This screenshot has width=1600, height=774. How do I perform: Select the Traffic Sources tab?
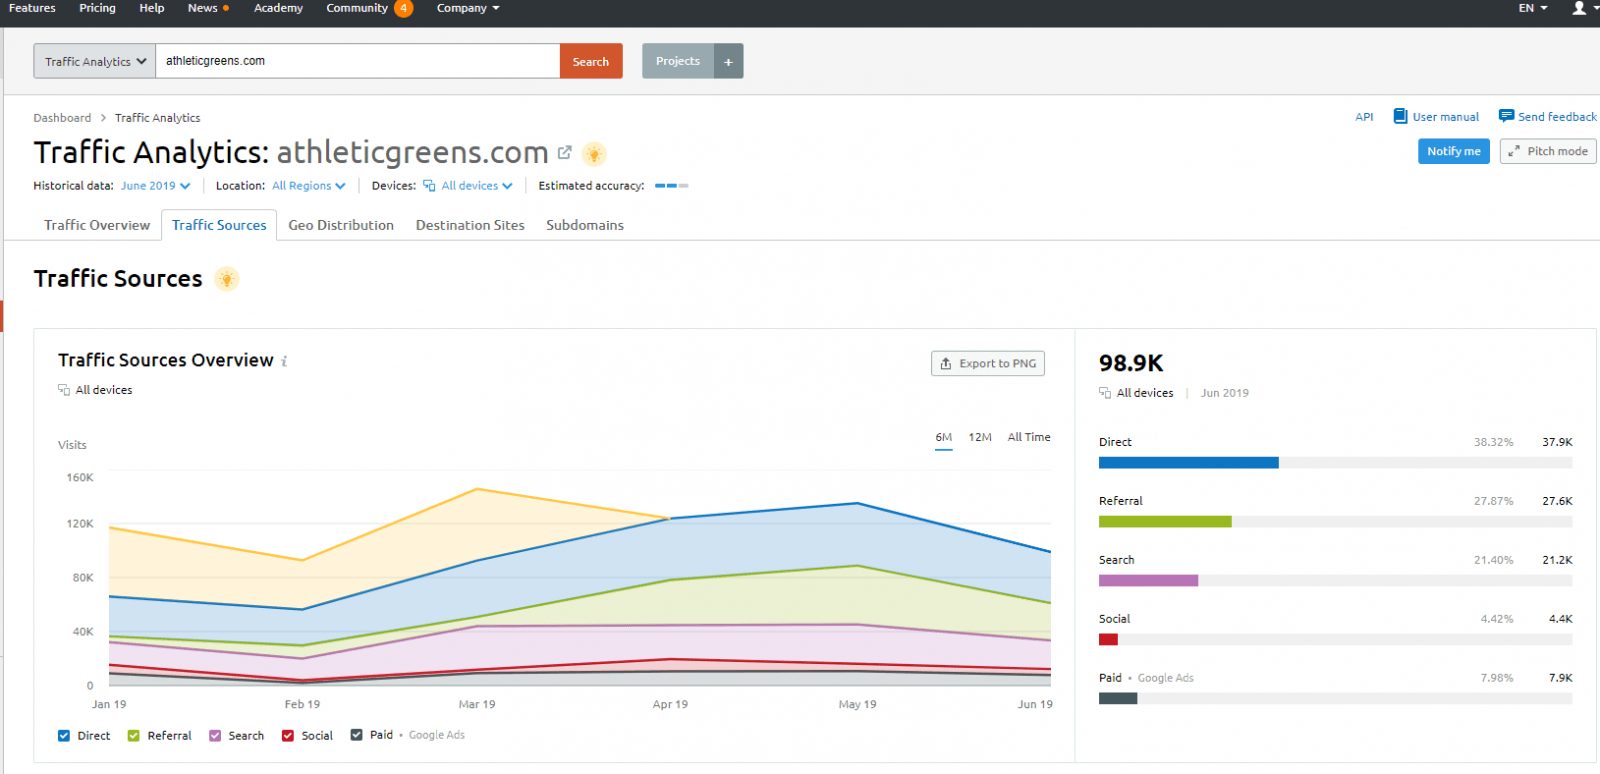219,225
